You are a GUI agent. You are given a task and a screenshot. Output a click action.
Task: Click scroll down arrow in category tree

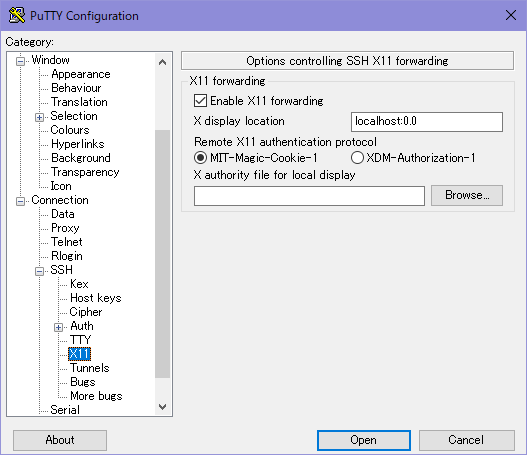[162, 407]
